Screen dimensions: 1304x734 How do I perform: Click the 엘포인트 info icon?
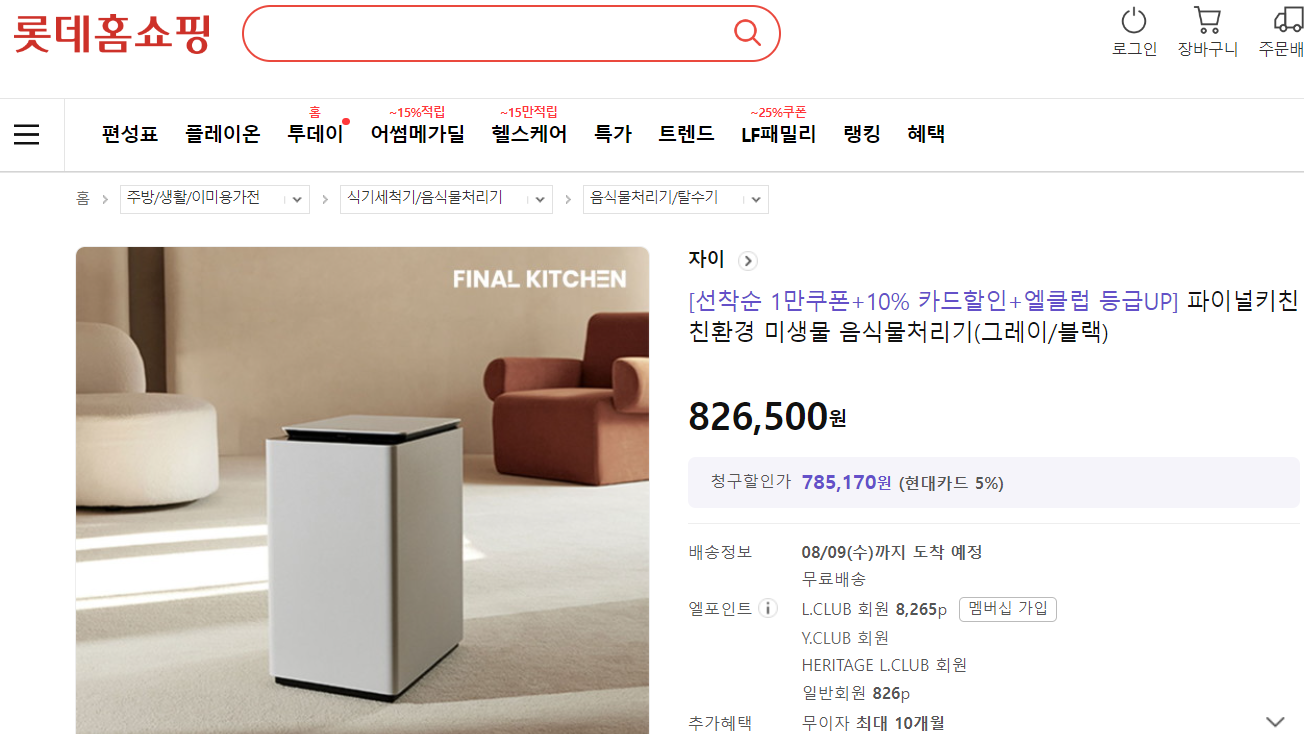[768, 608]
